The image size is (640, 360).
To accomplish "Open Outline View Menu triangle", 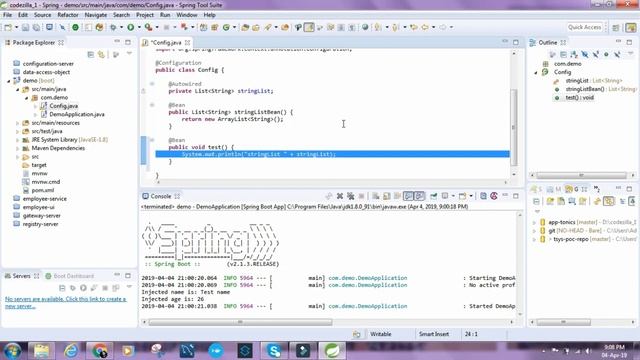I will click(x=630, y=53).
